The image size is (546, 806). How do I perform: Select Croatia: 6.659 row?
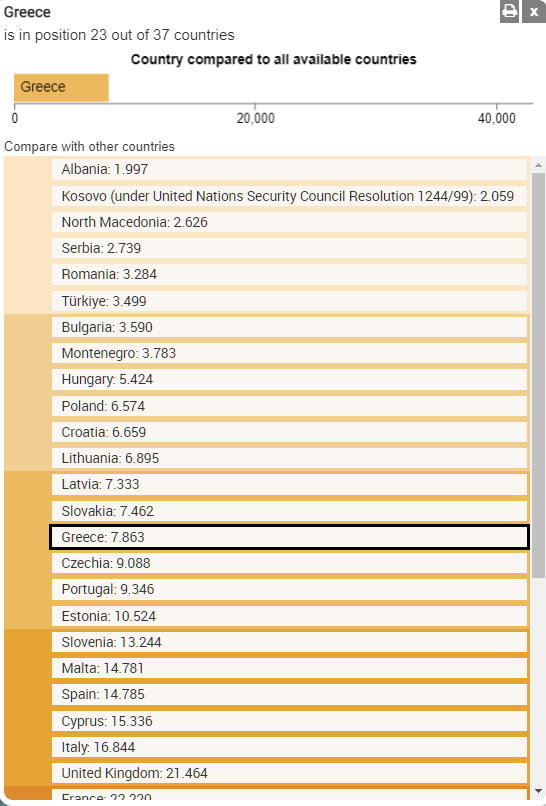[289, 432]
